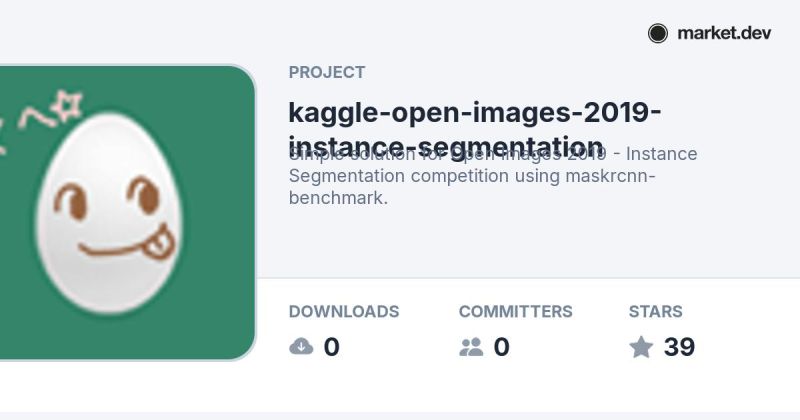800x420 pixels.
Task: Click the star icon beside 39
Action: coord(641,347)
